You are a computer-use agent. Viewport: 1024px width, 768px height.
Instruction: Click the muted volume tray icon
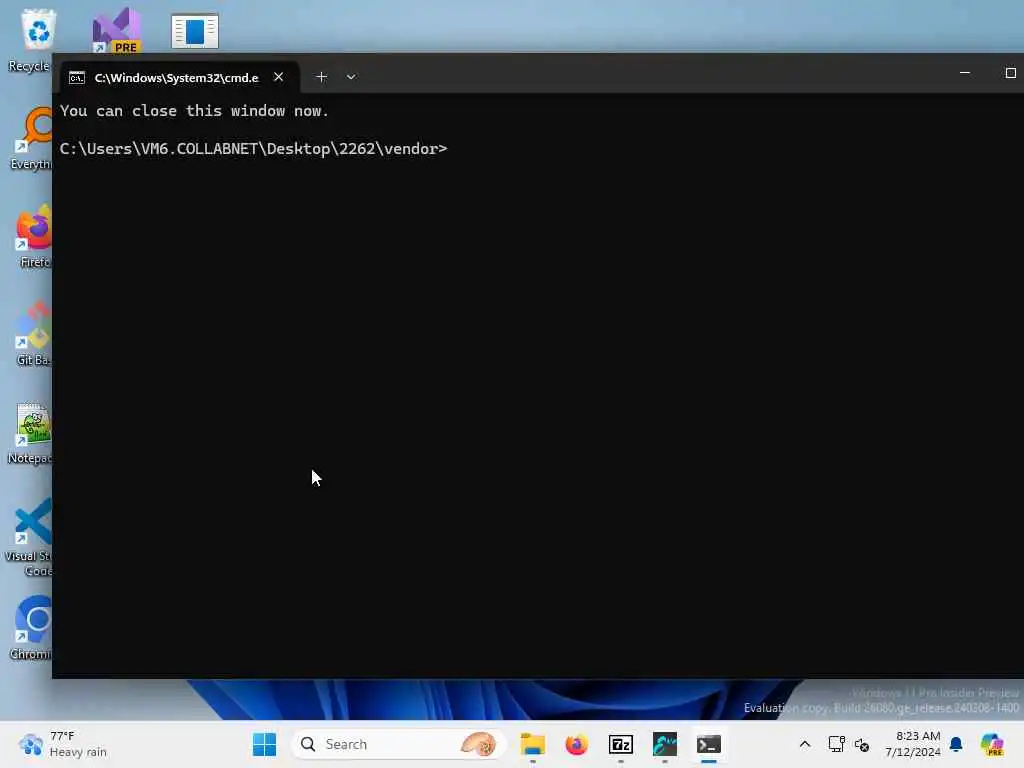coord(862,744)
